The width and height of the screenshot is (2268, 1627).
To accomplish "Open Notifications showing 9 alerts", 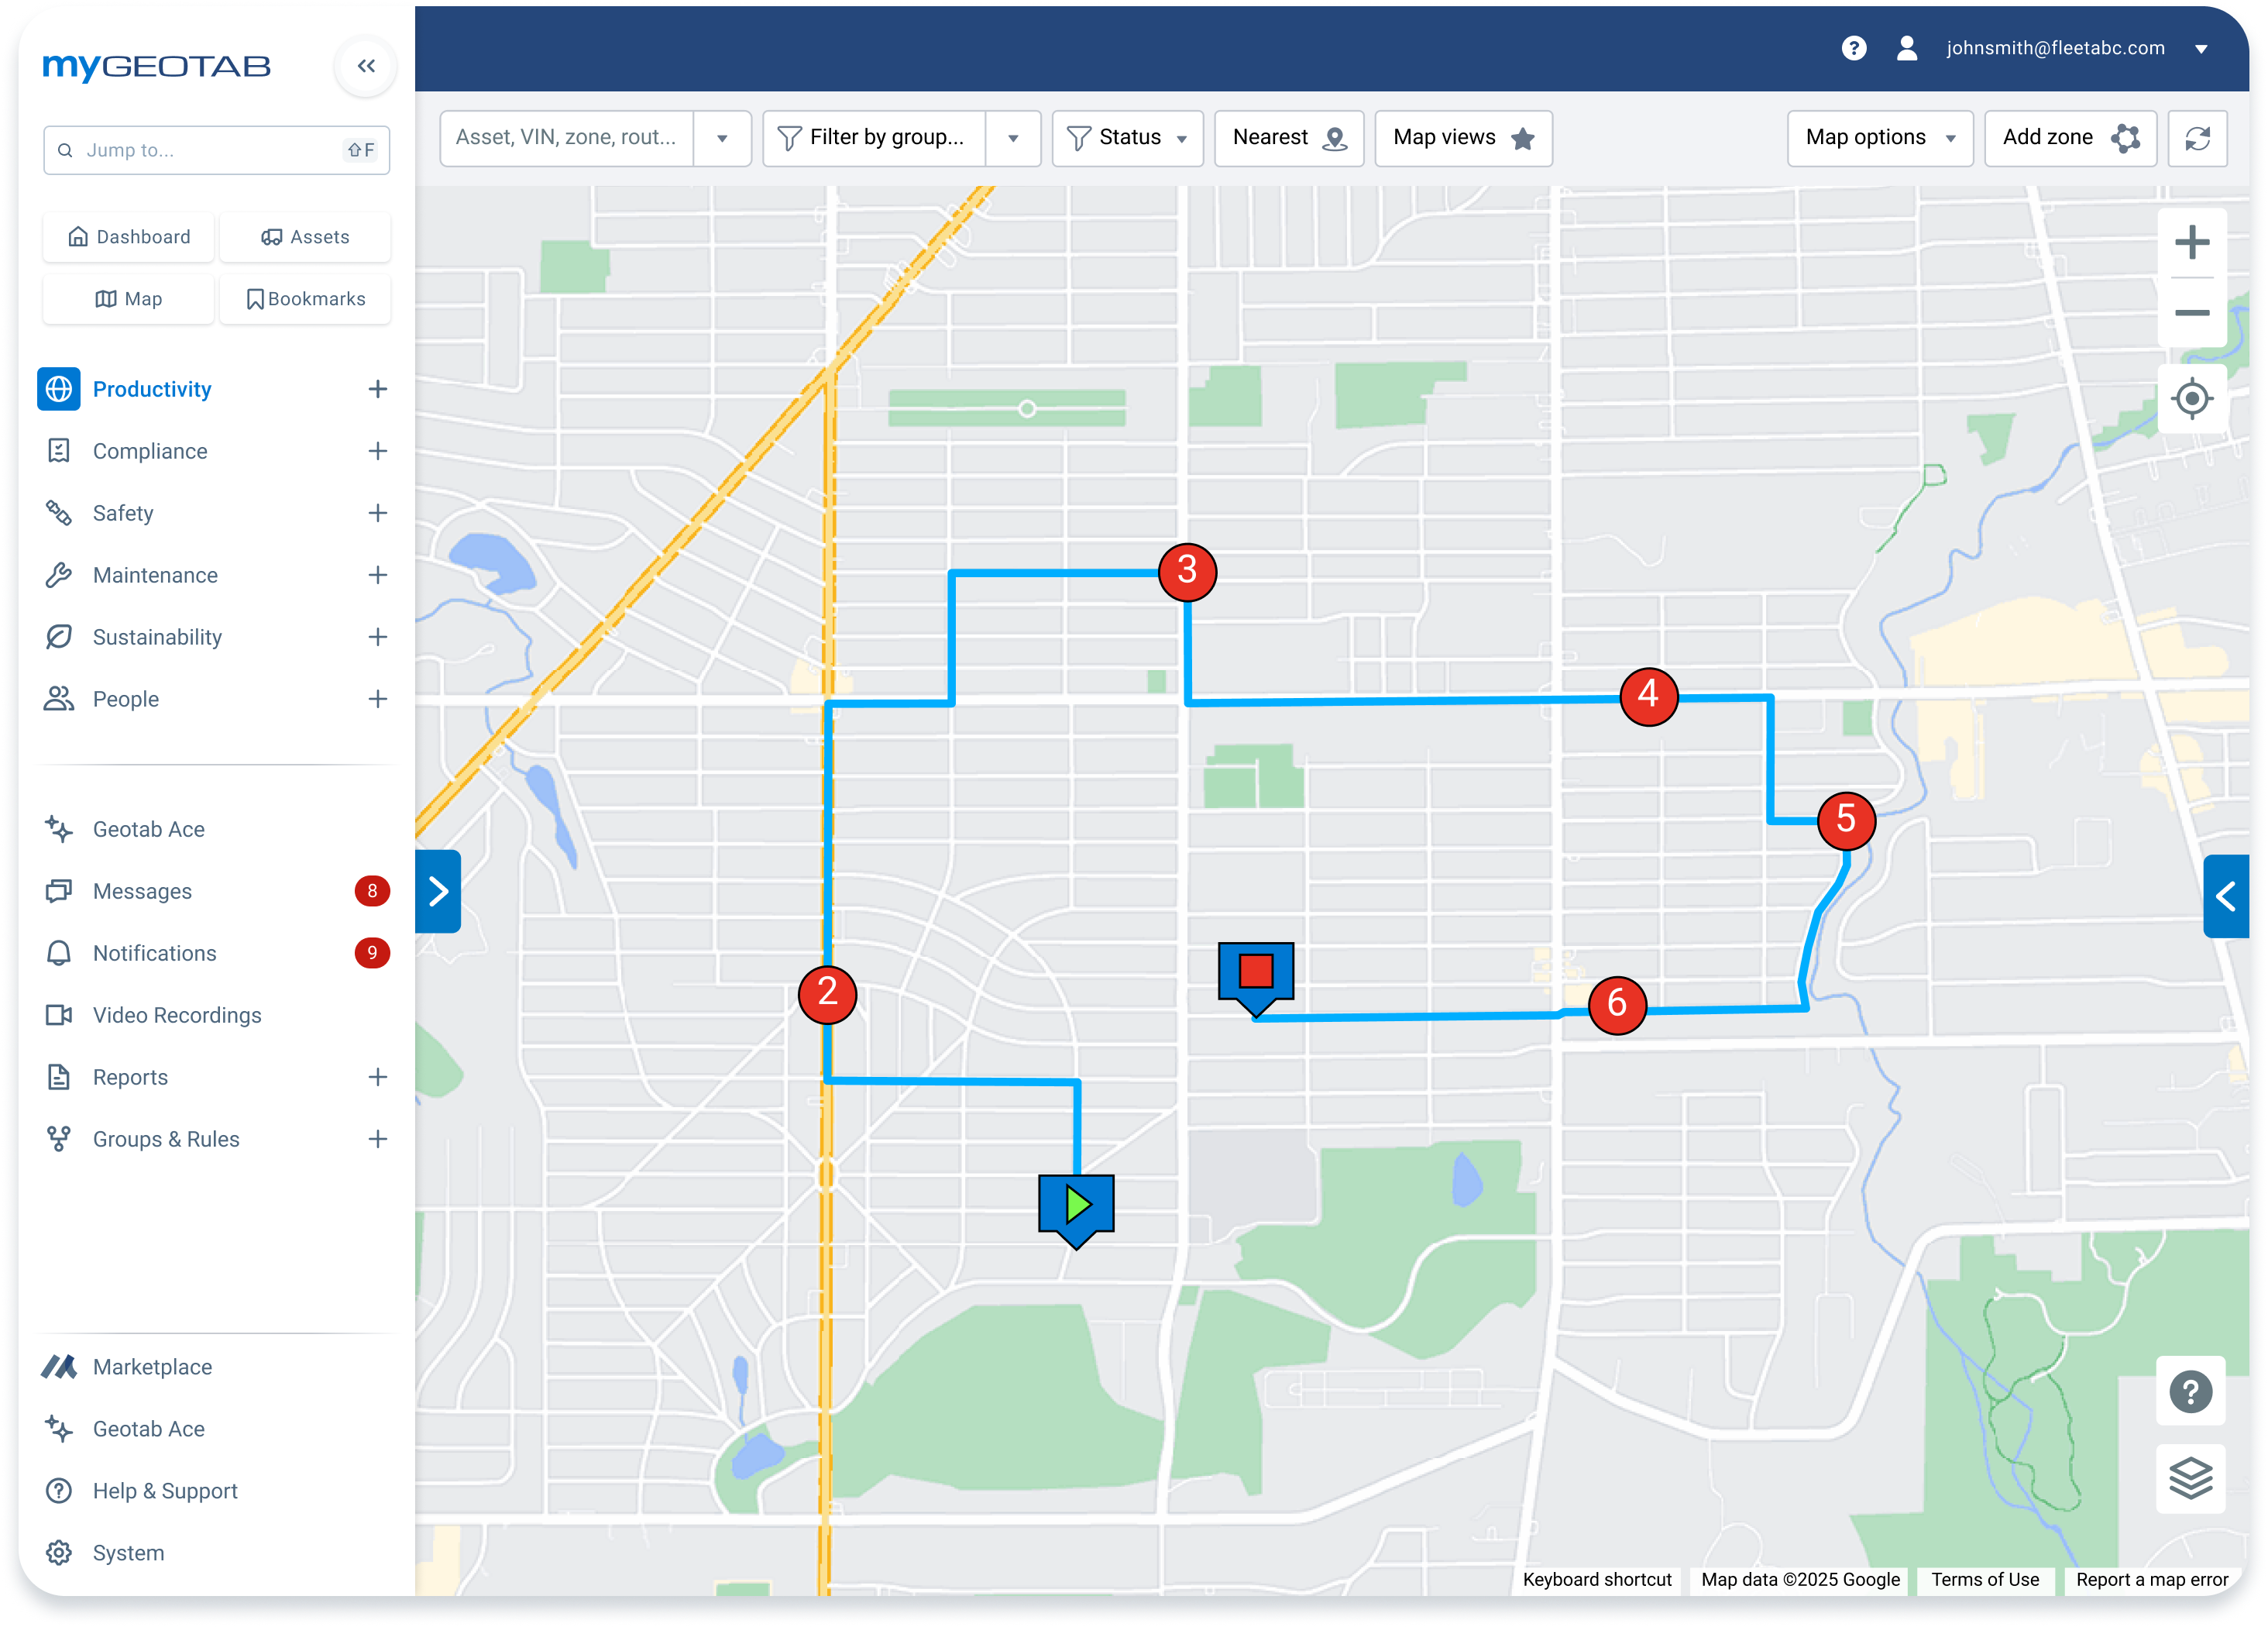I will (x=154, y=953).
